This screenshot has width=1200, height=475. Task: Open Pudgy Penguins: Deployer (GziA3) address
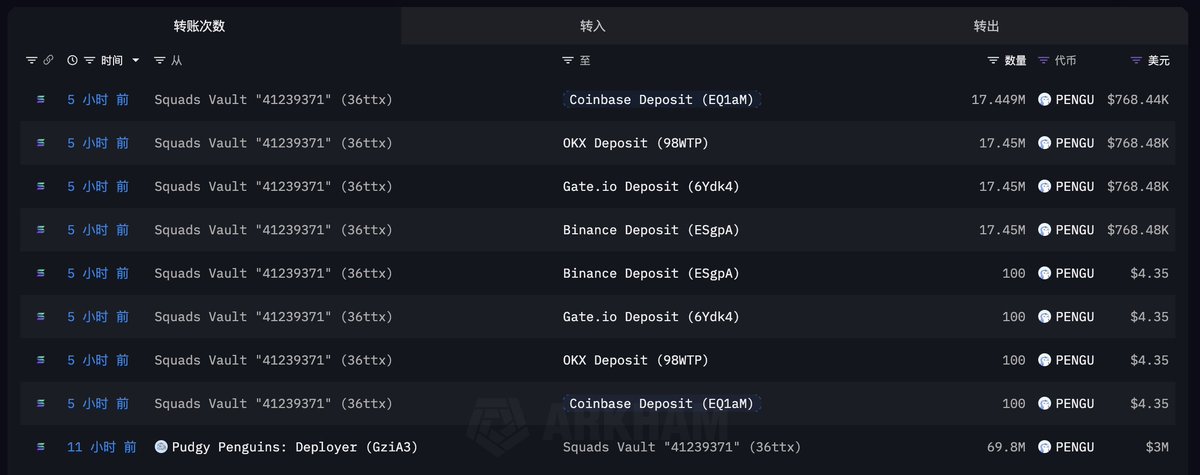pos(295,447)
